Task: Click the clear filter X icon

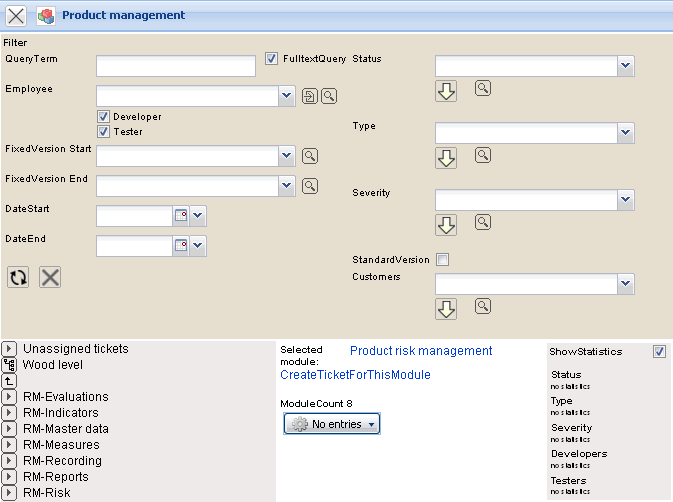Action: [x=50, y=277]
